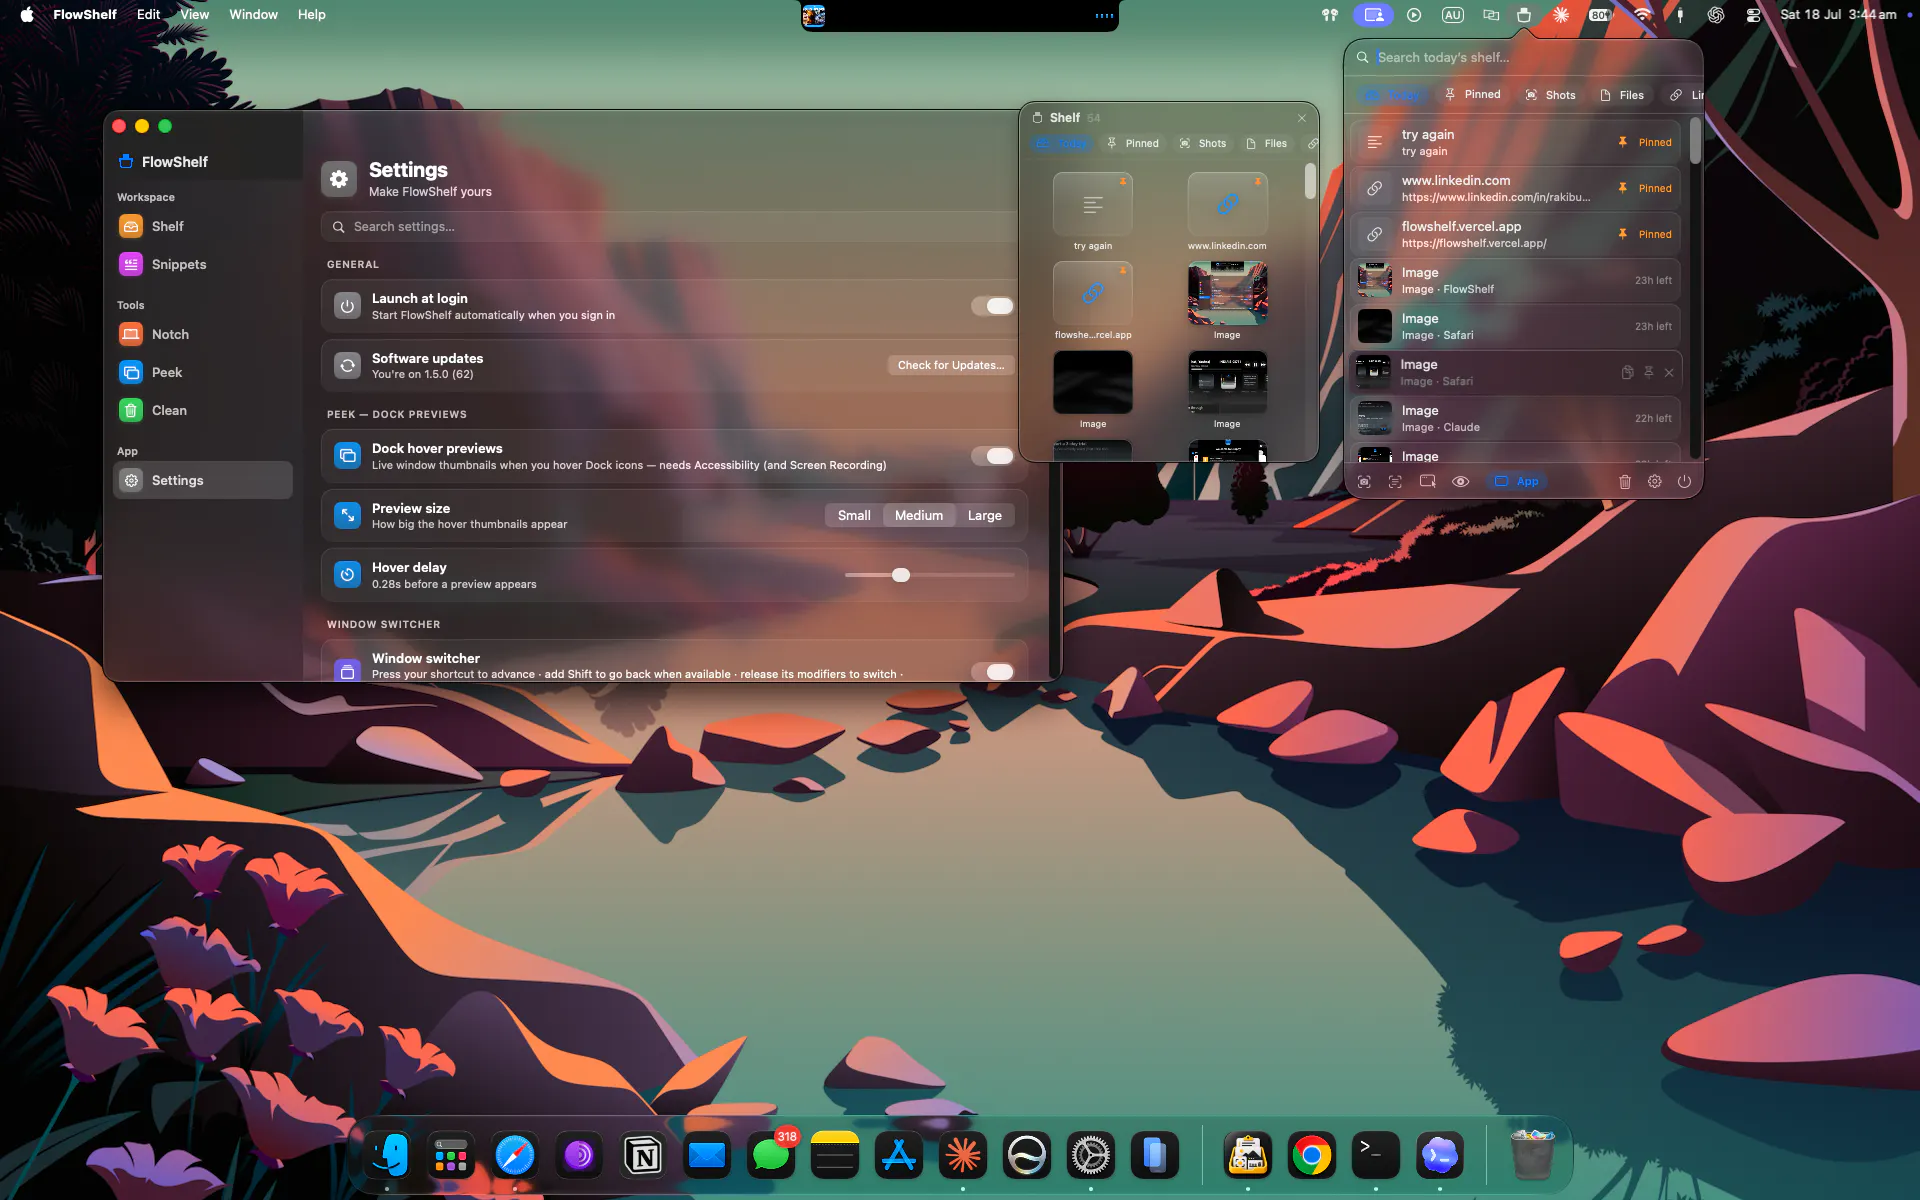The image size is (1920, 1200).
Task: Unpin the www.linkedin.com item in the popover
Action: point(1646,188)
